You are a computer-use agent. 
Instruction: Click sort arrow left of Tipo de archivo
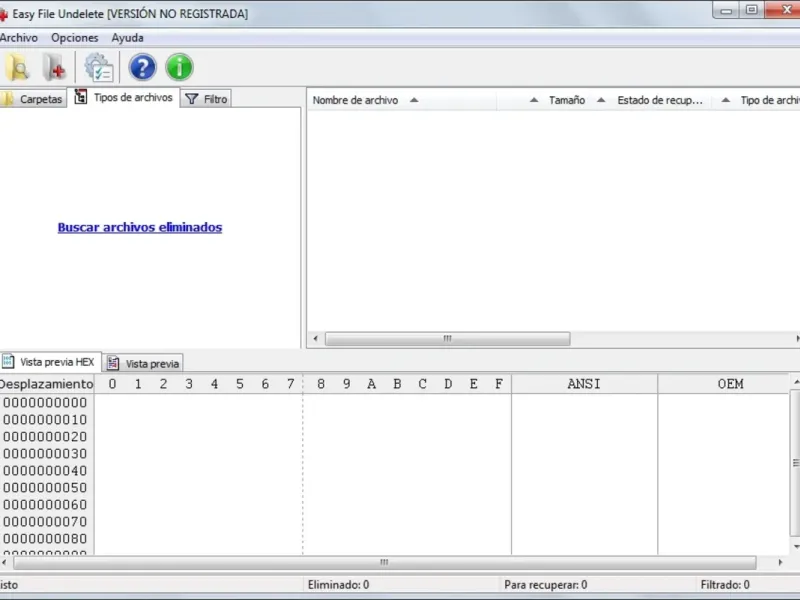[x=726, y=100]
